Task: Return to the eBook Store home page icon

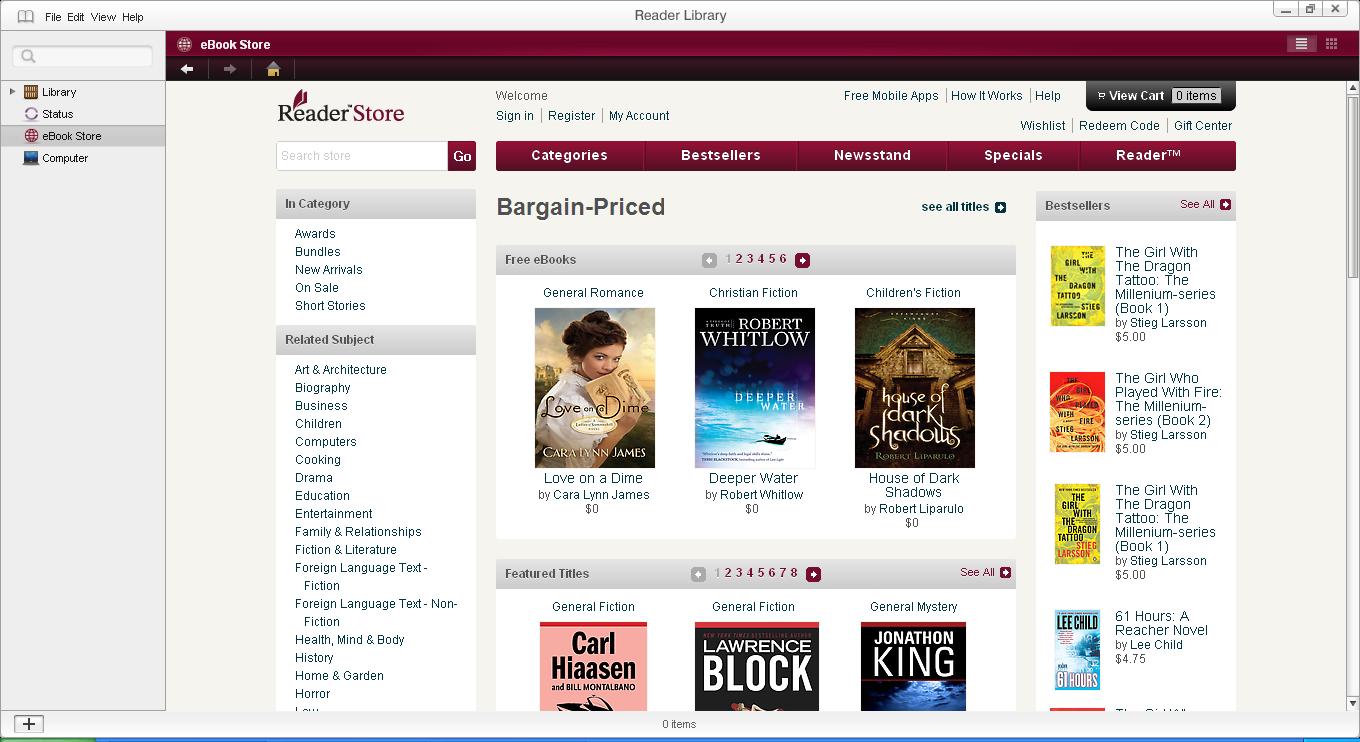Action: 273,69
